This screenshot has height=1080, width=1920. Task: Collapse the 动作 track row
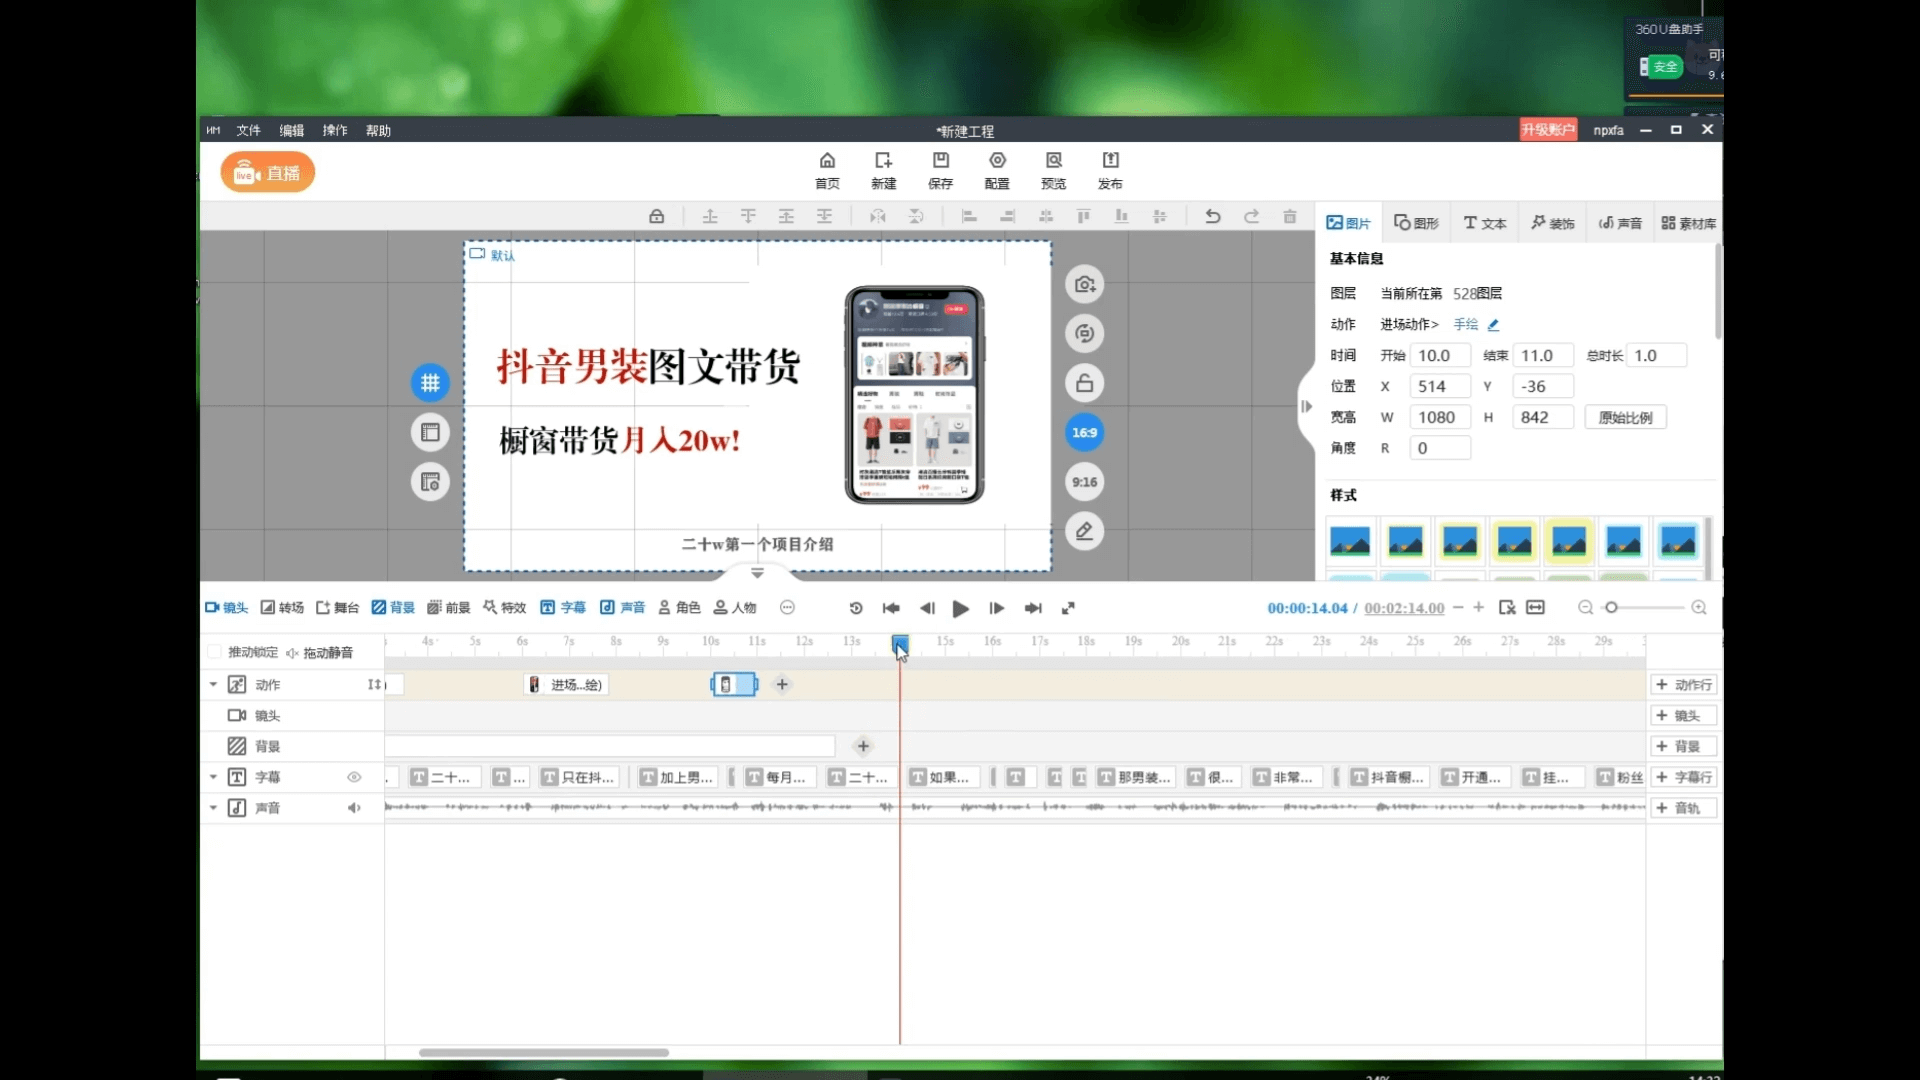click(213, 685)
